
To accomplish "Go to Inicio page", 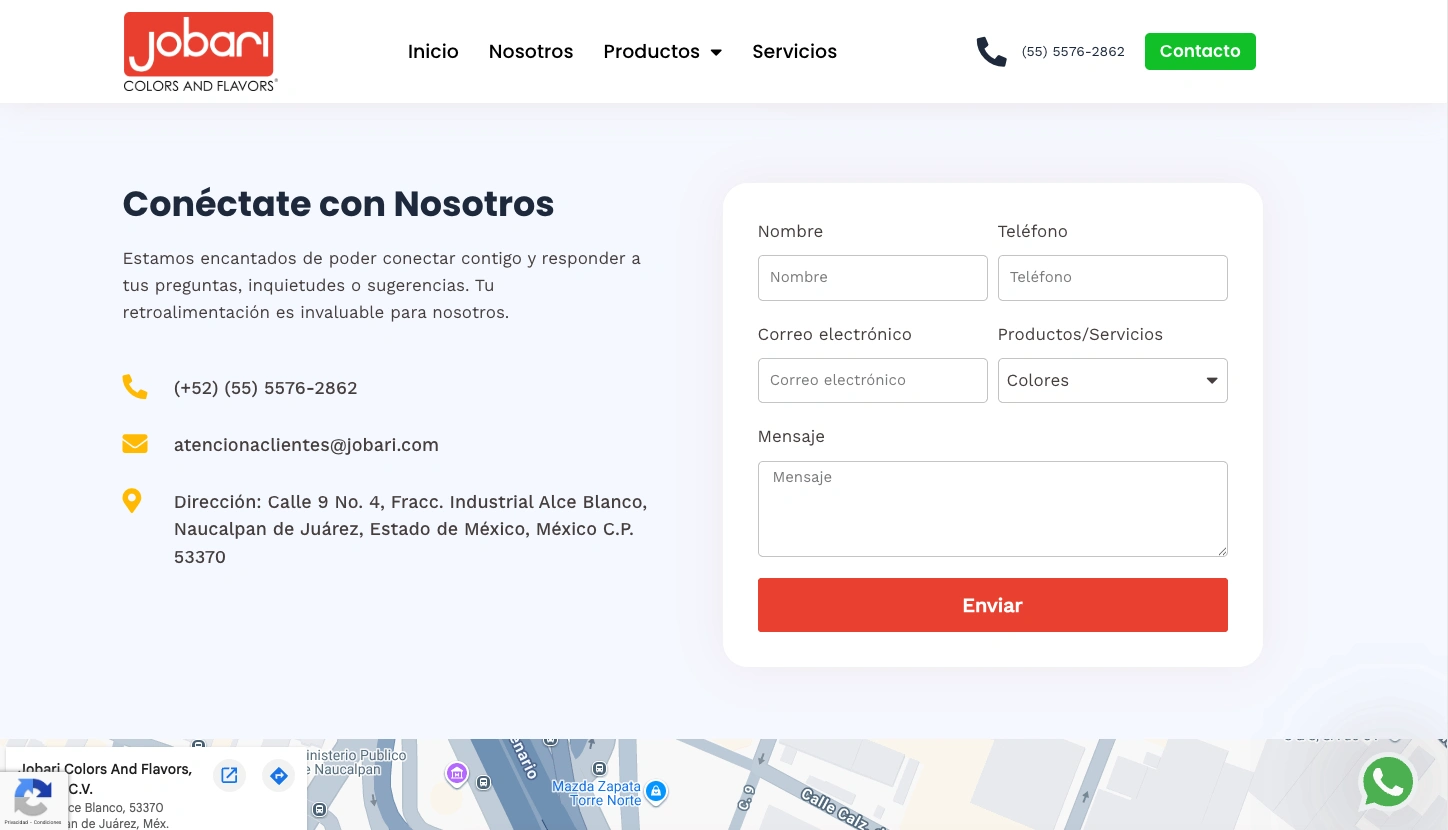I will point(433,51).
